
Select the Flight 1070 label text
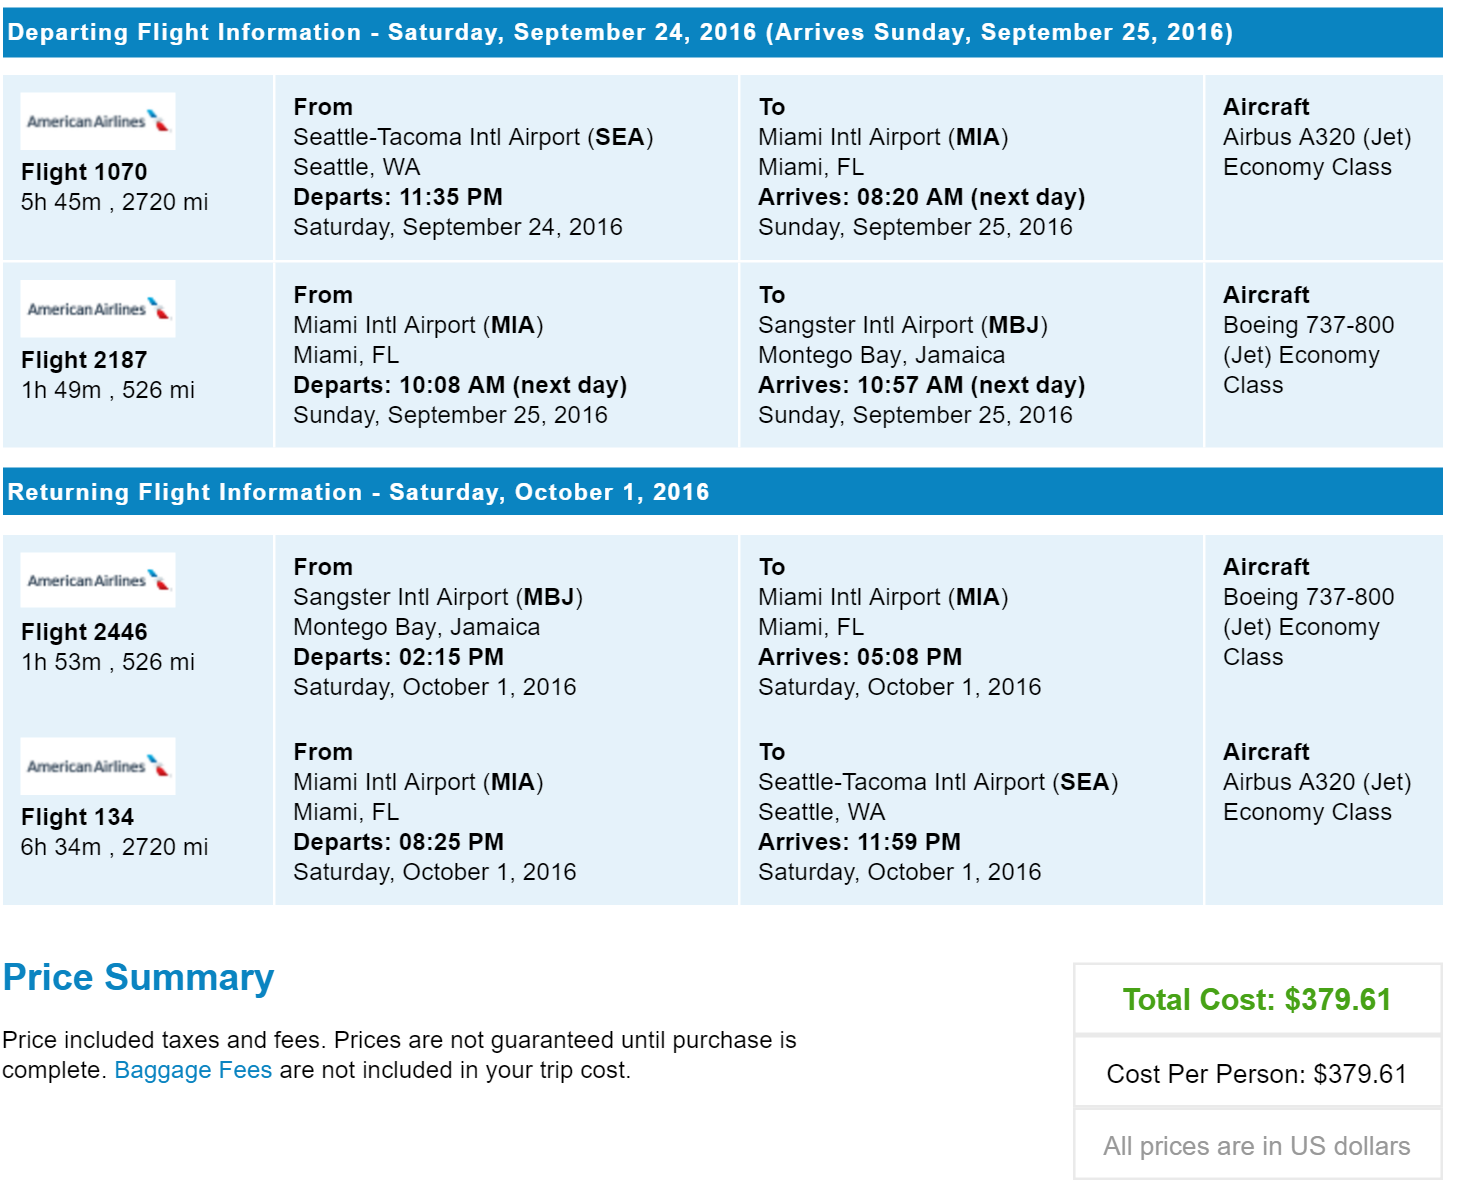point(84,172)
